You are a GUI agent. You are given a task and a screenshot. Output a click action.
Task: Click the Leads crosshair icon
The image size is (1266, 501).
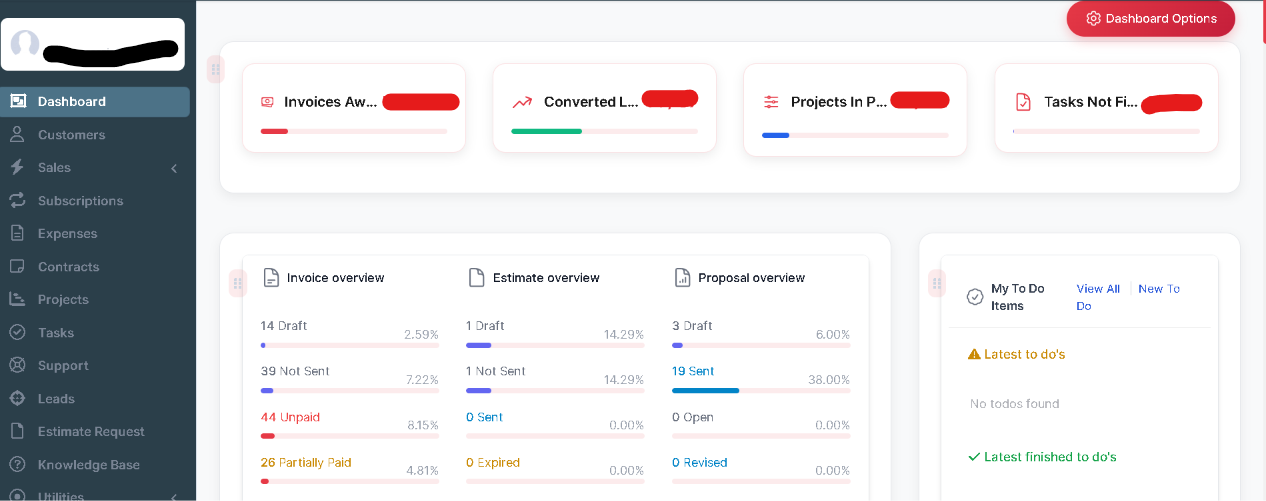click(17, 398)
